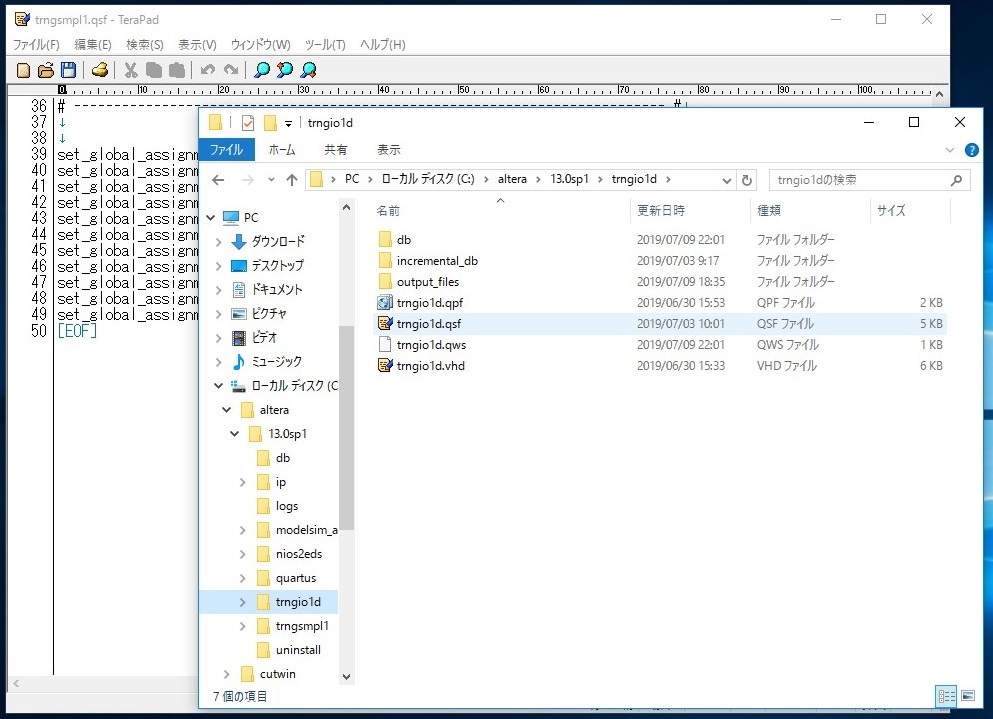Open the ファイル(F) menu in TeraPad

pos(36,44)
